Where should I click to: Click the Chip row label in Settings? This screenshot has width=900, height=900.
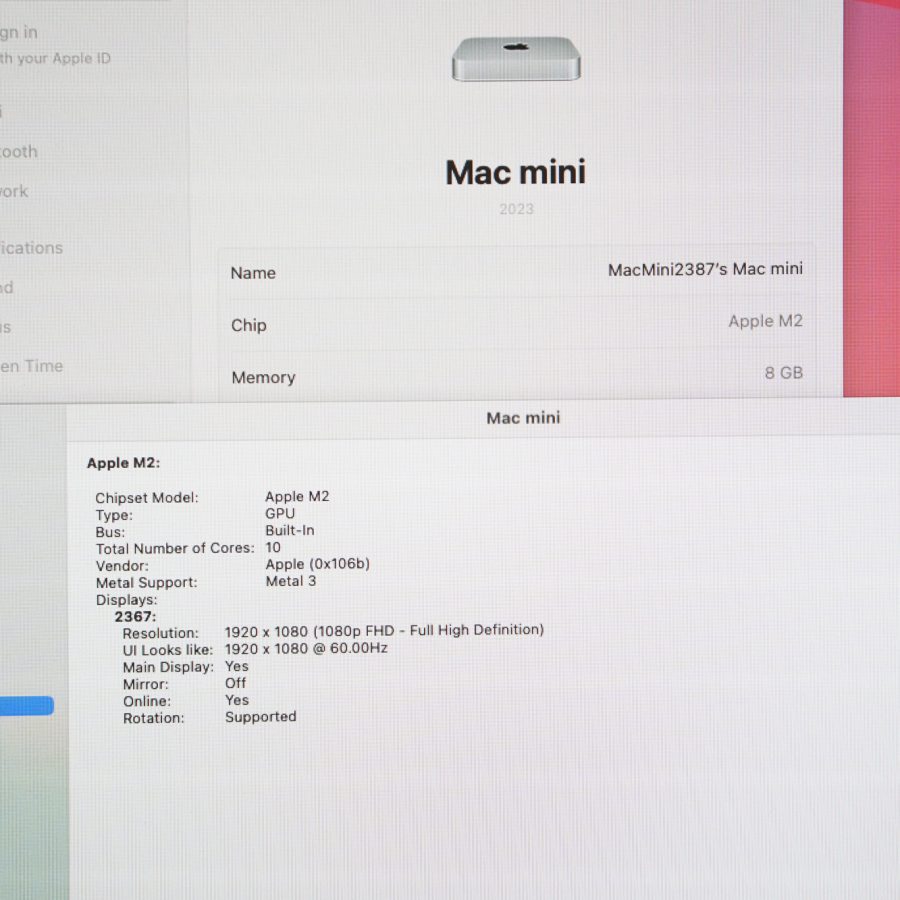[x=249, y=325]
